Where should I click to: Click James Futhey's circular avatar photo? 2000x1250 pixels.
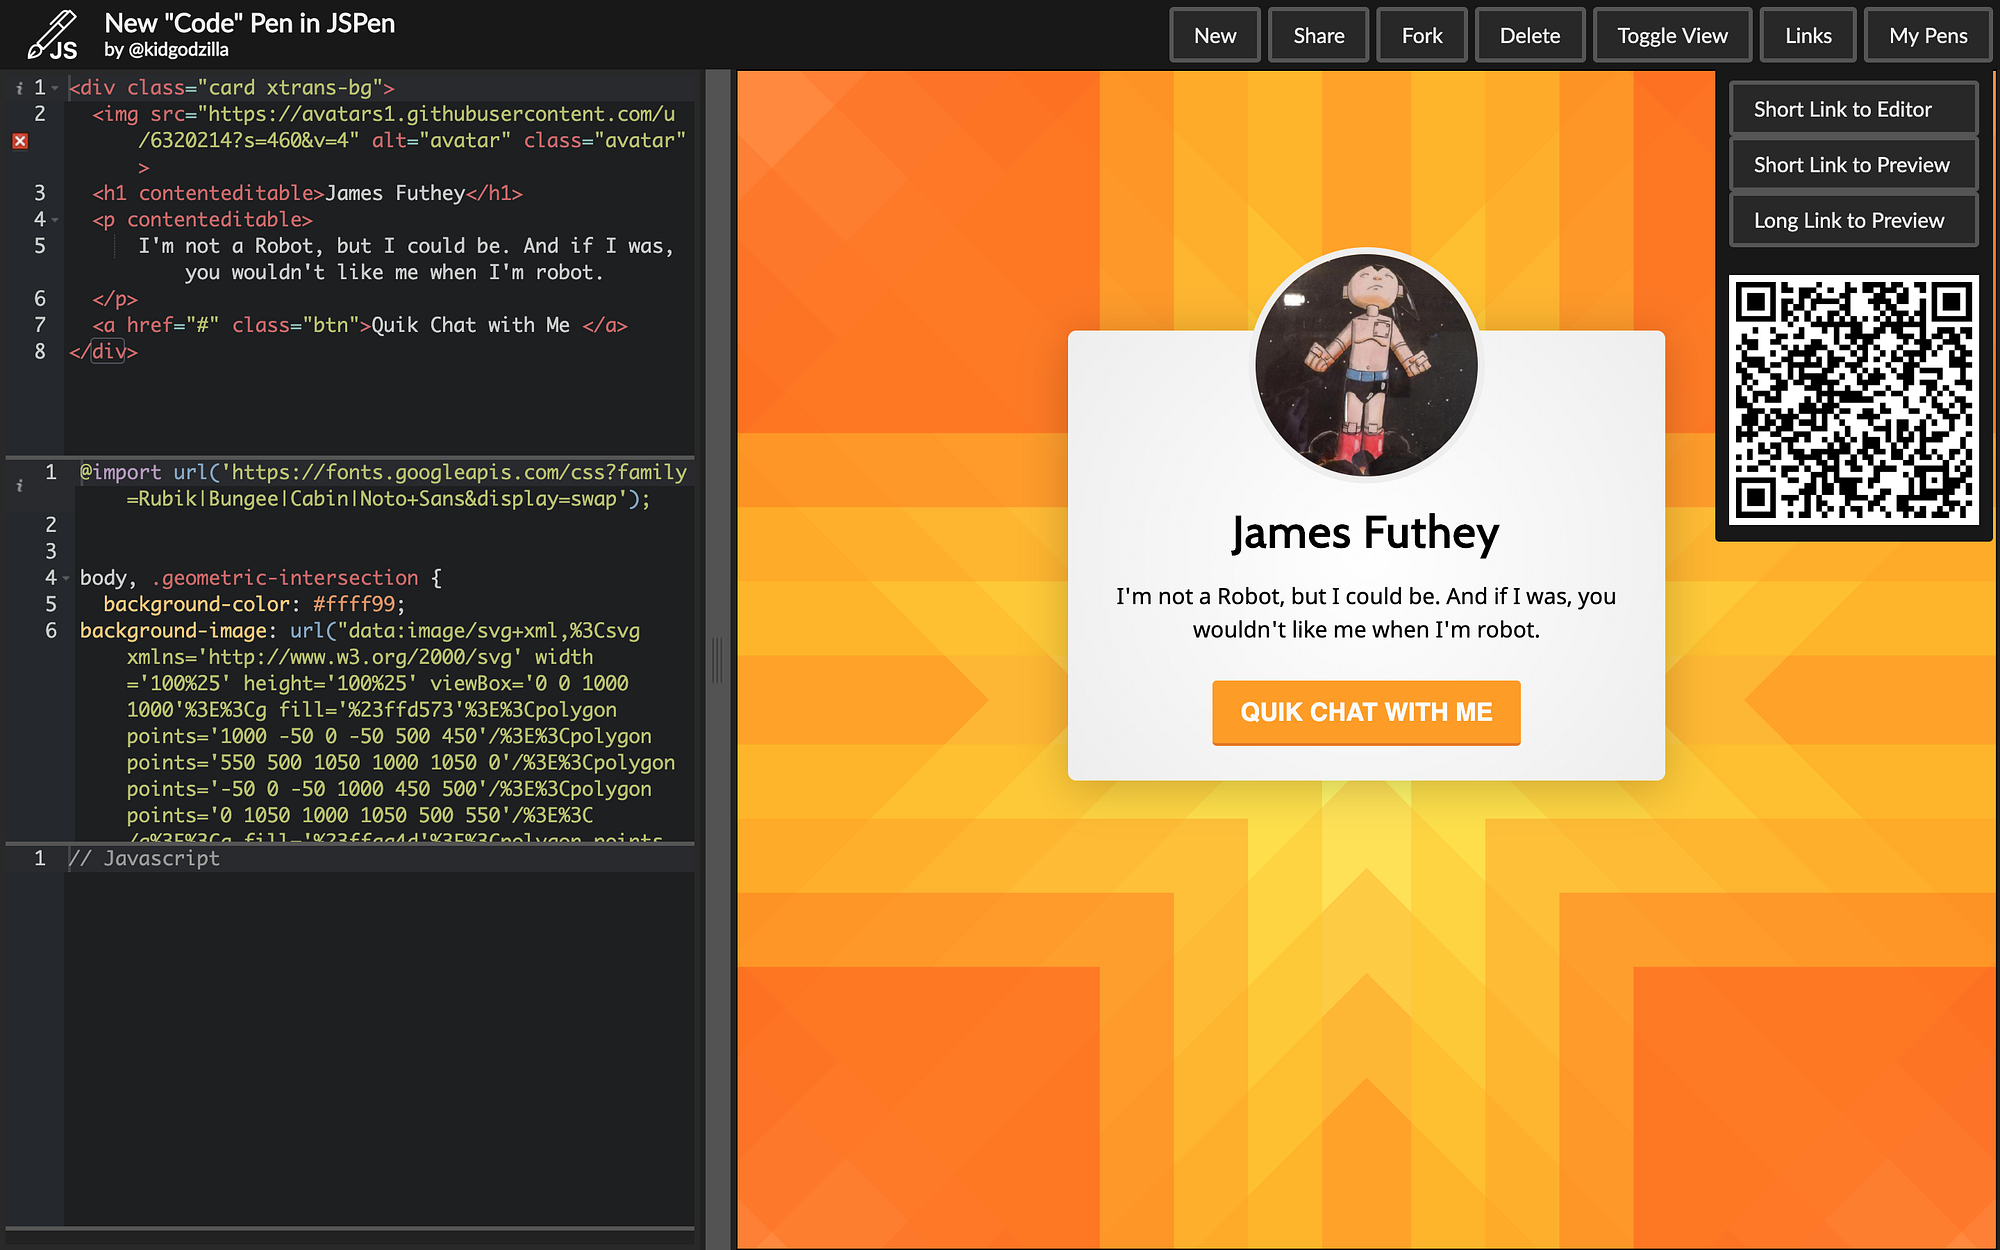[x=1365, y=367]
